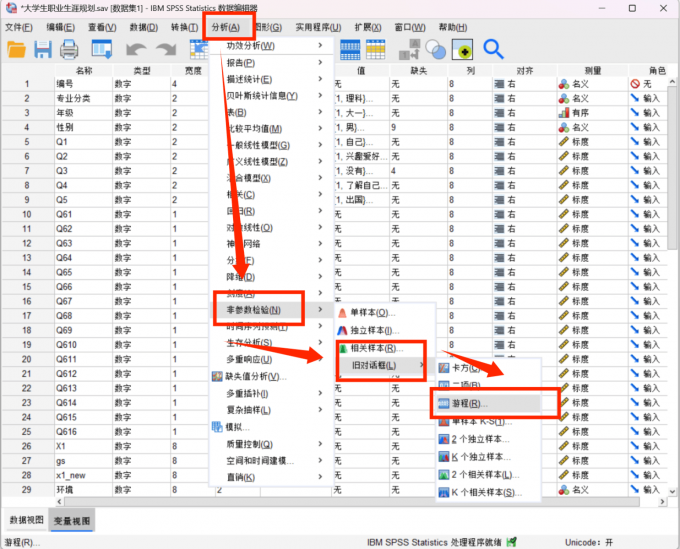680x549 pixels.
Task: Click the 相关样本(R) green icon
Action: pyautogui.click(x=343, y=349)
